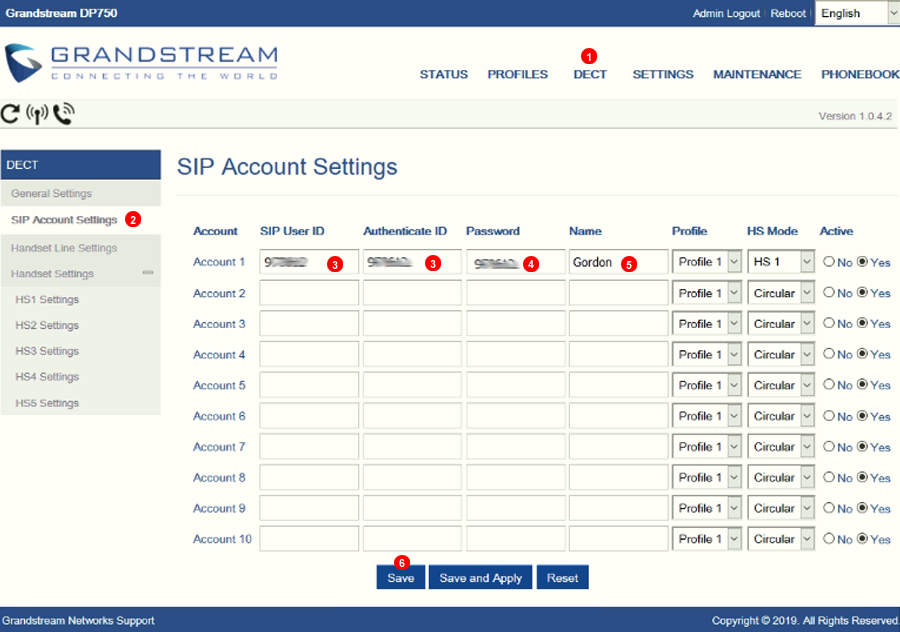
Task: Open Account 2 HS Mode dropdown
Action: coord(781,293)
